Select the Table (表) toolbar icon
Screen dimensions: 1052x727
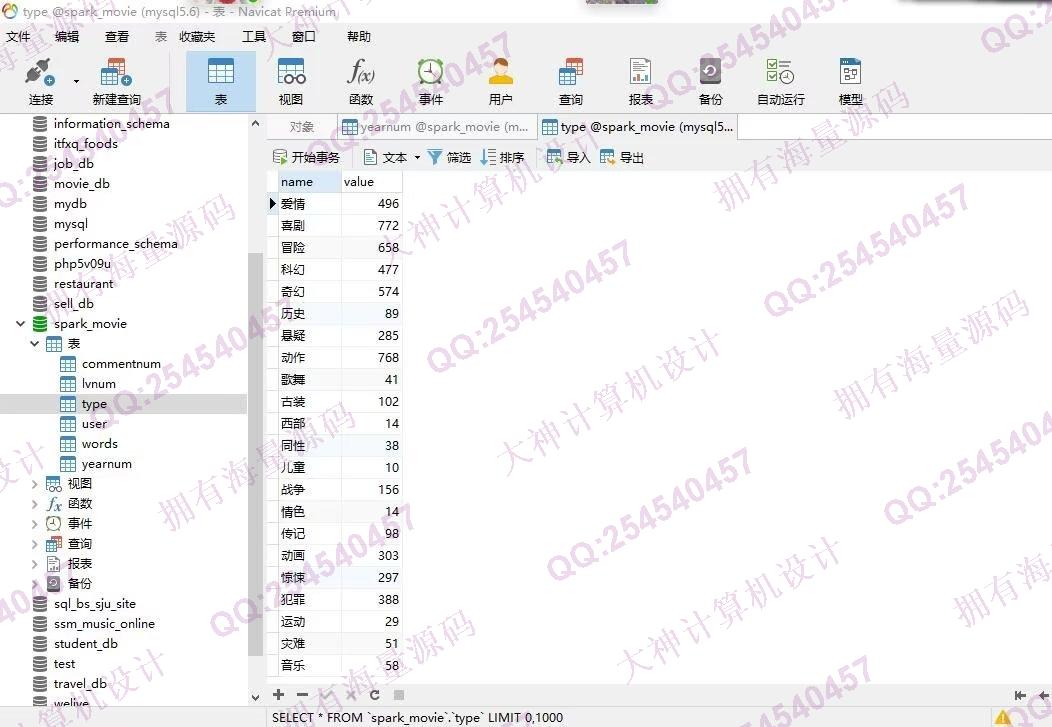pyautogui.click(x=221, y=82)
